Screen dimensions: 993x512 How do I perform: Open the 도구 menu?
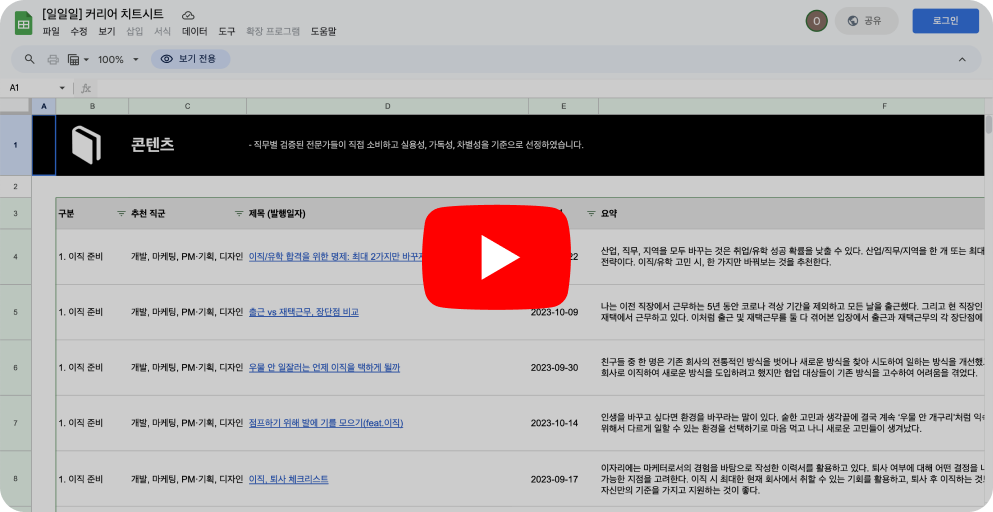tap(227, 31)
